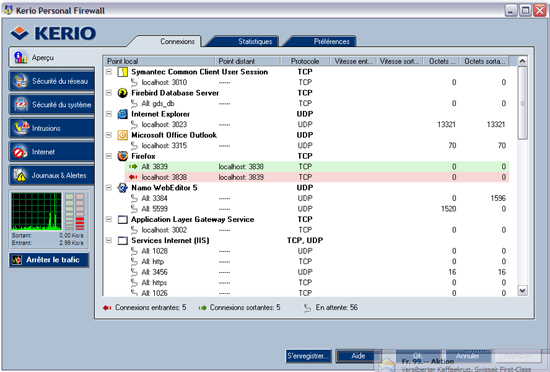Click the Annuler button

tap(468, 356)
